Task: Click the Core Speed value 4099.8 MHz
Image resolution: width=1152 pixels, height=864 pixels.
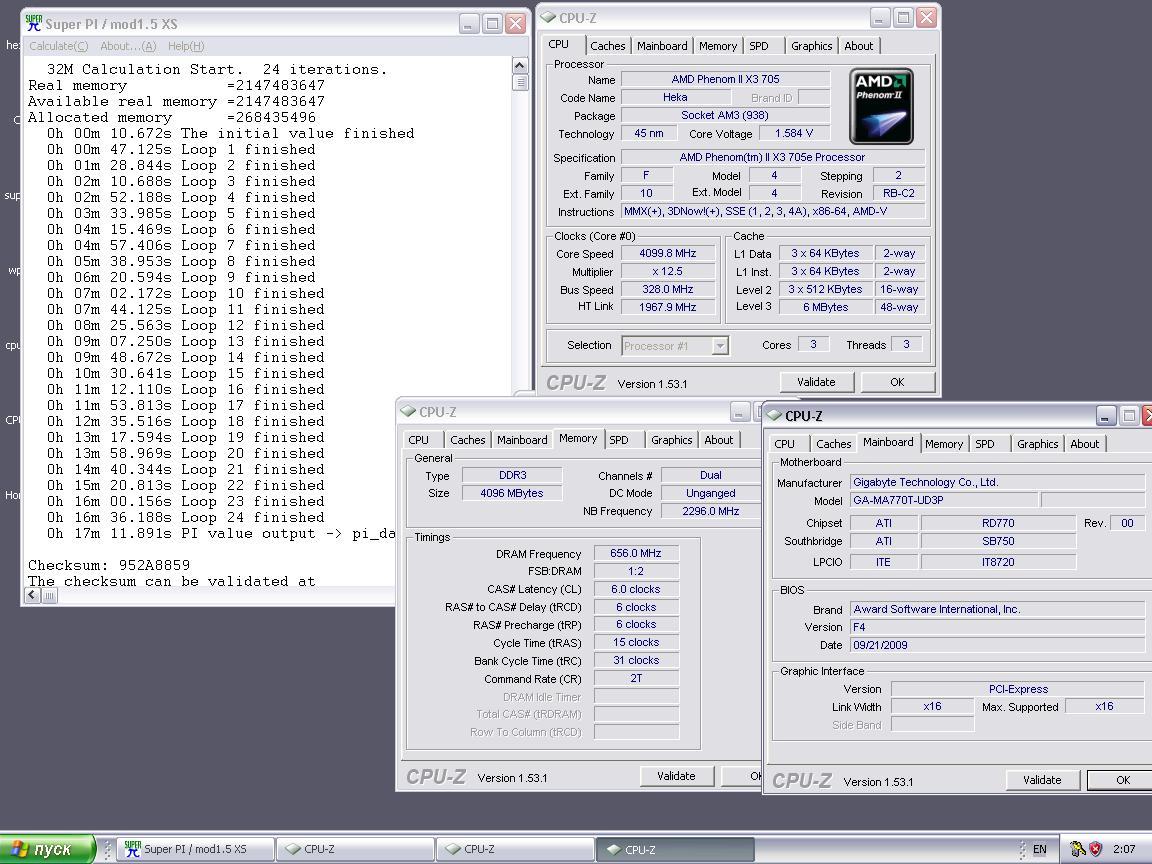Action: [x=668, y=253]
